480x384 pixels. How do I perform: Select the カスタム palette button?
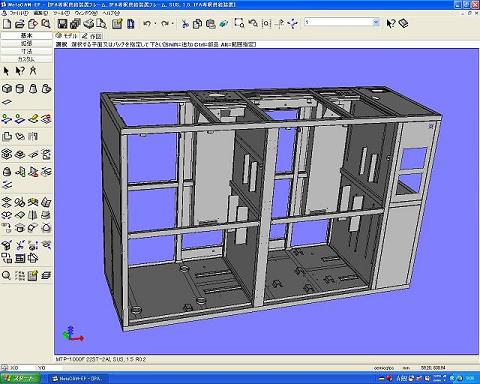point(26,59)
